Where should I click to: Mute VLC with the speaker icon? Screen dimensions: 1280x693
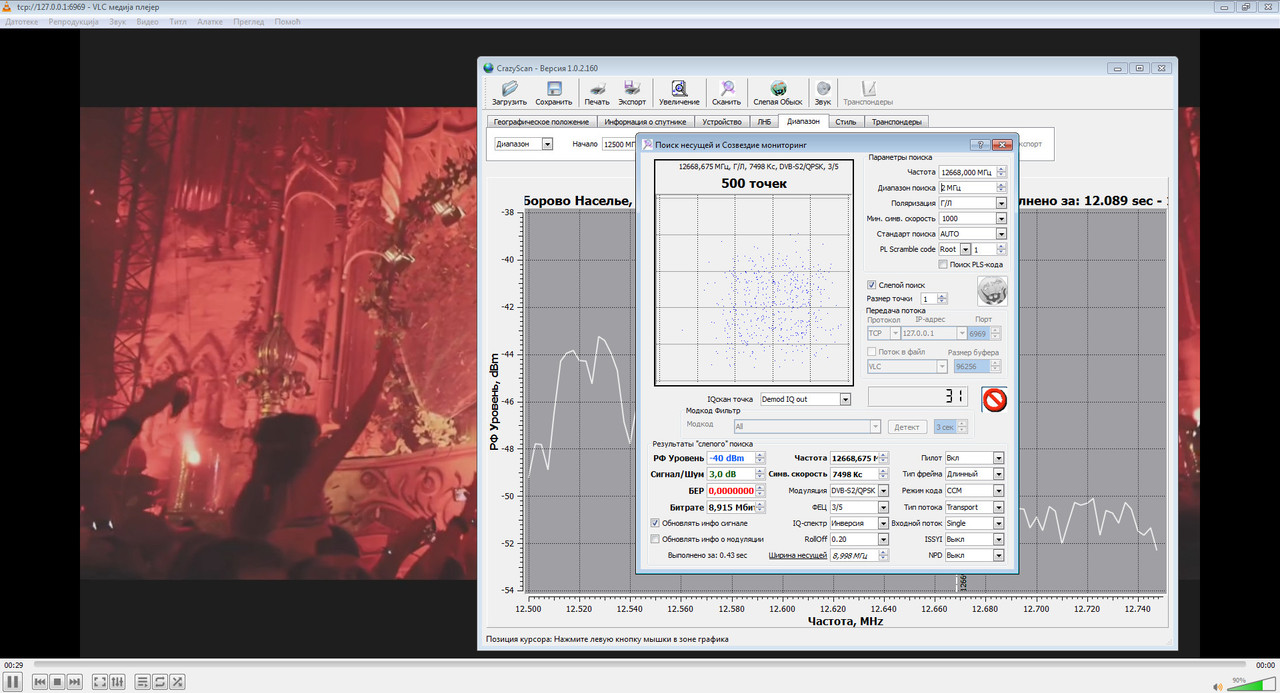pyautogui.click(x=1217, y=685)
